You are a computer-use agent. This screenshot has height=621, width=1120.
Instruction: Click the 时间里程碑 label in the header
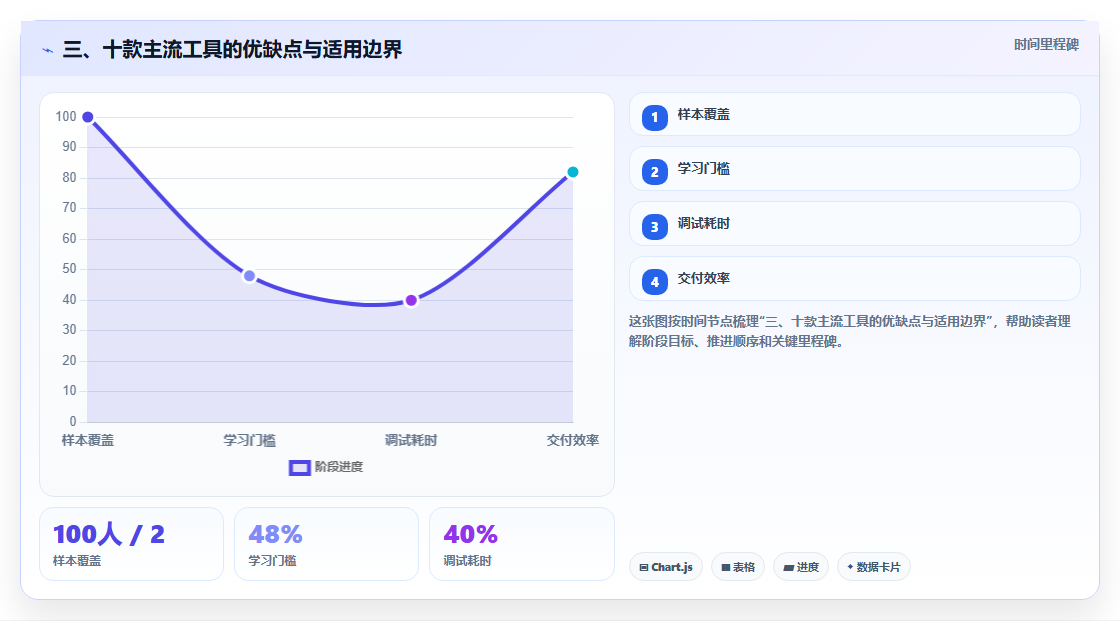pos(1046,44)
